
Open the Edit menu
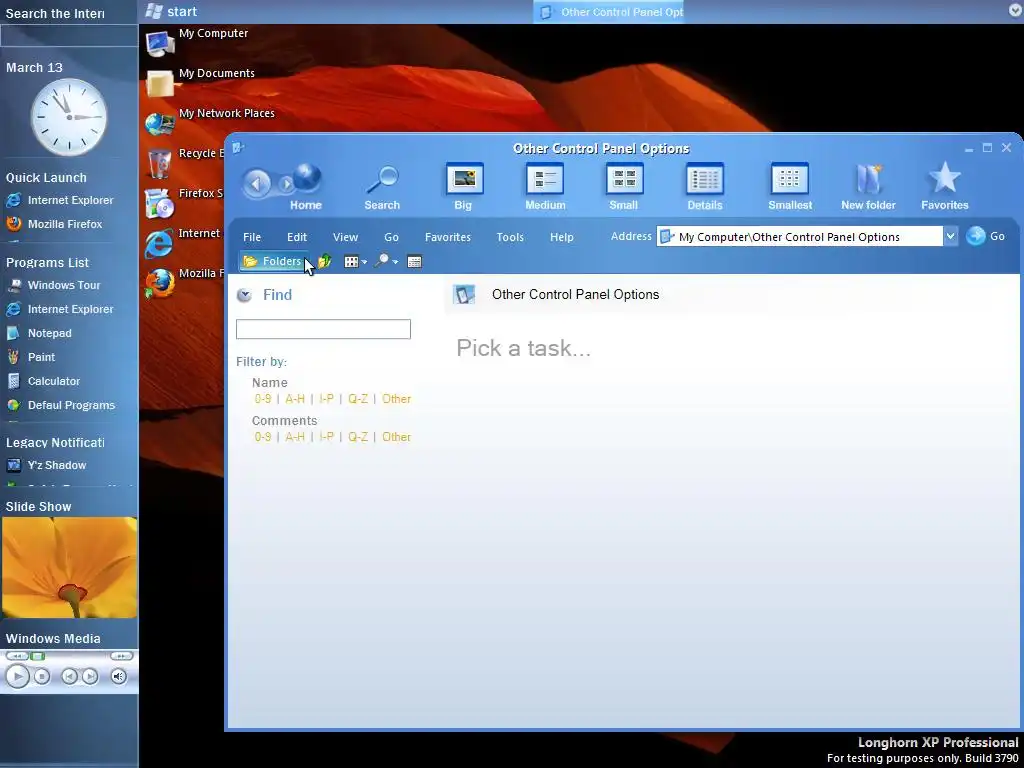coord(297,237)
